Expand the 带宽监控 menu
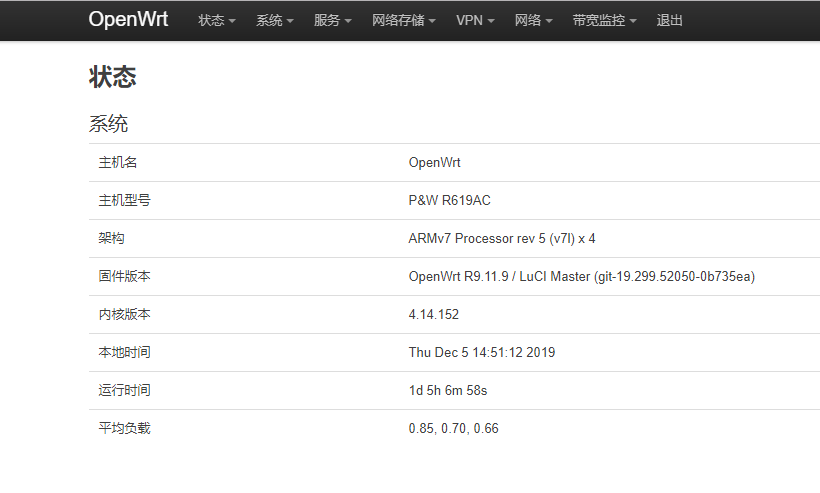Image resolution: width=820 pixels, height=493 pixels. [x=605, y=20]
